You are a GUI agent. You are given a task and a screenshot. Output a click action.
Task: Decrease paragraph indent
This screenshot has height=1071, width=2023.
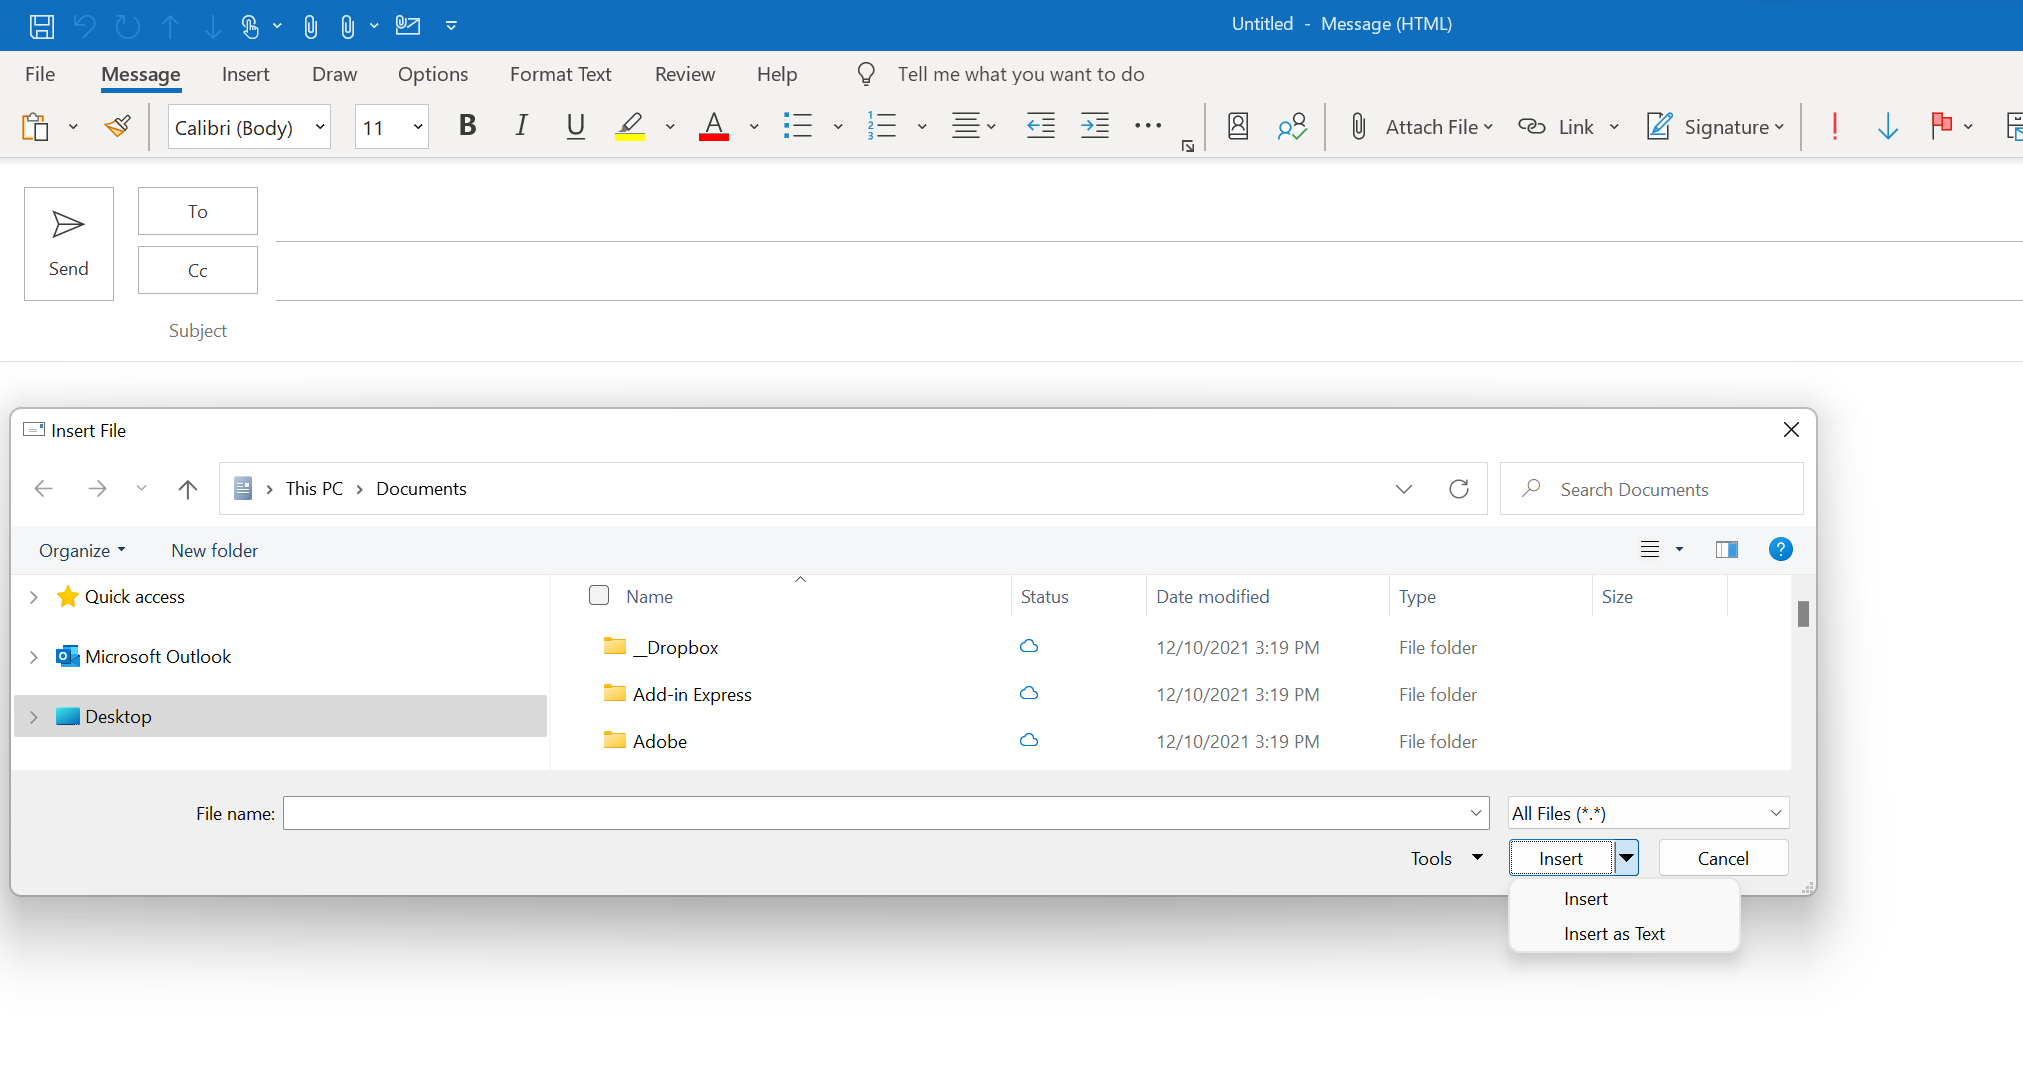1041,126
